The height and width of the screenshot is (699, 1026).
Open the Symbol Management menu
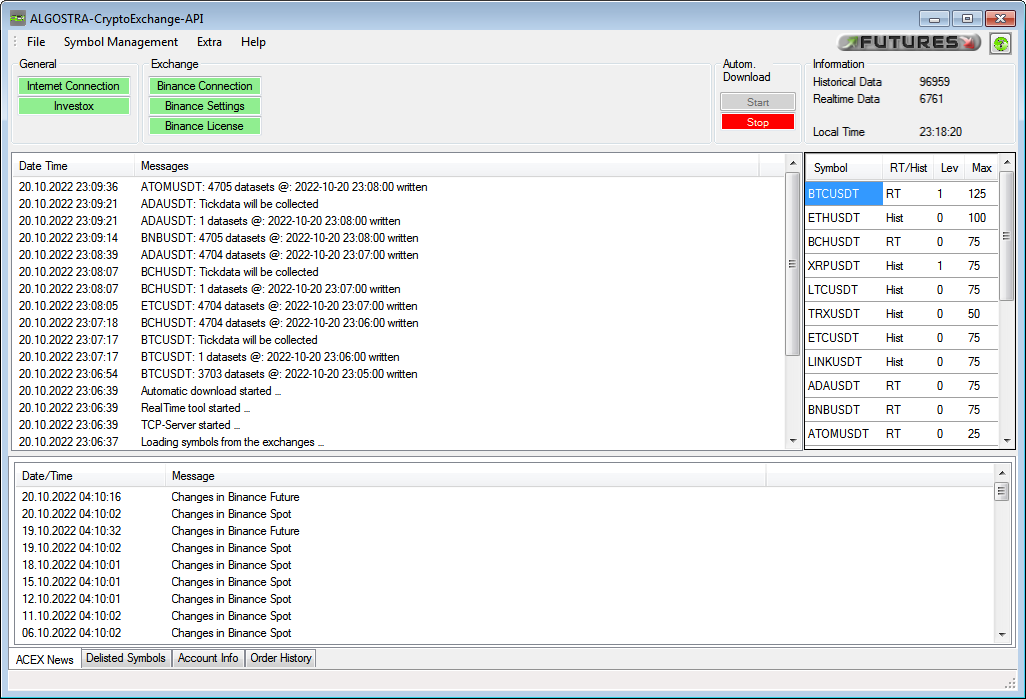(x=121, y=42)
